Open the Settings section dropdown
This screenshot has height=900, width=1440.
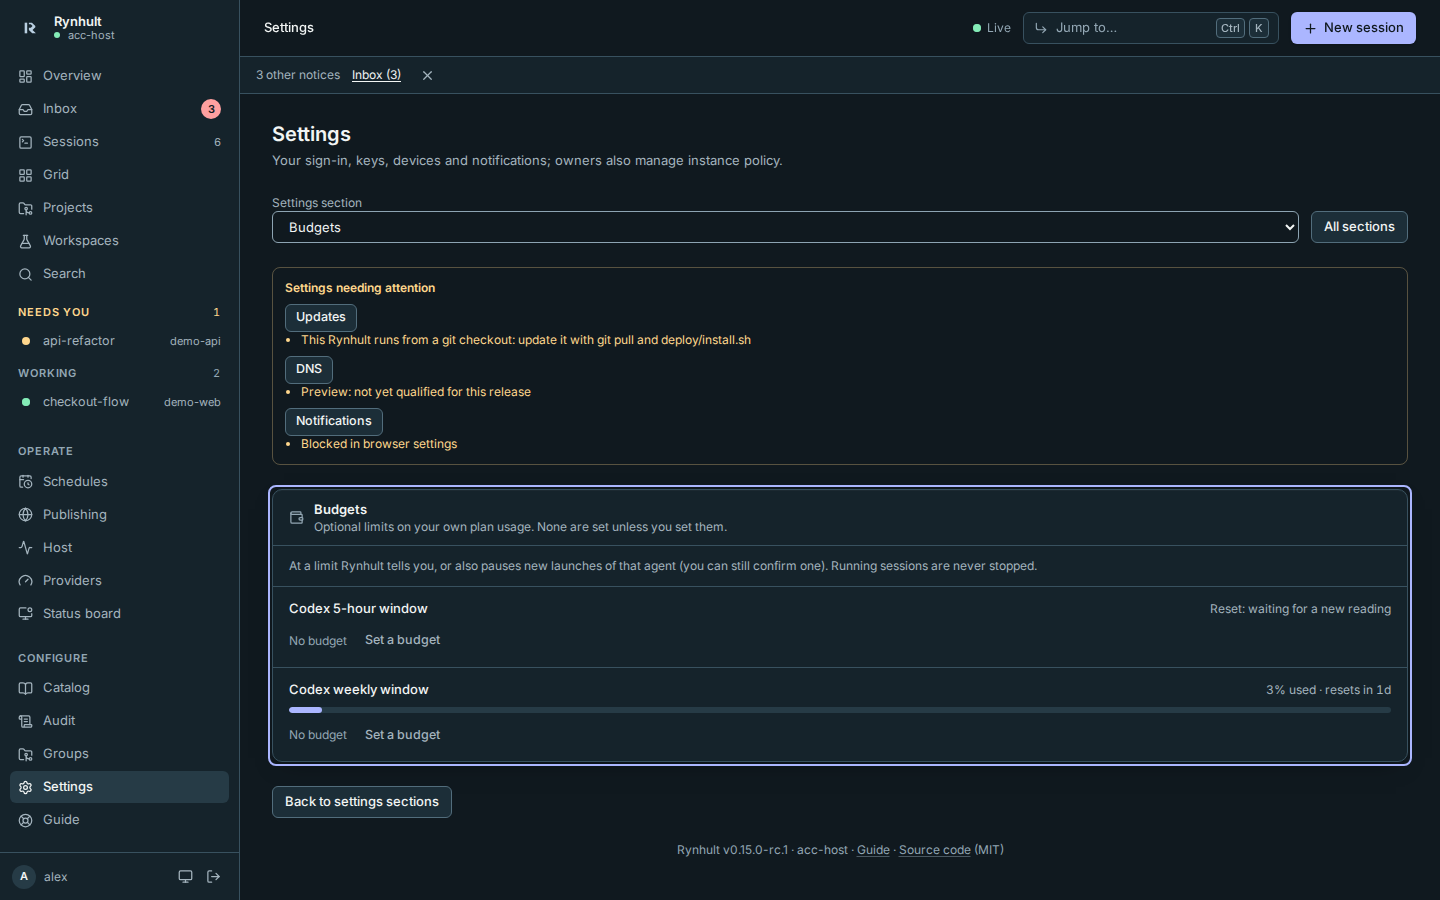click(785, 227)
